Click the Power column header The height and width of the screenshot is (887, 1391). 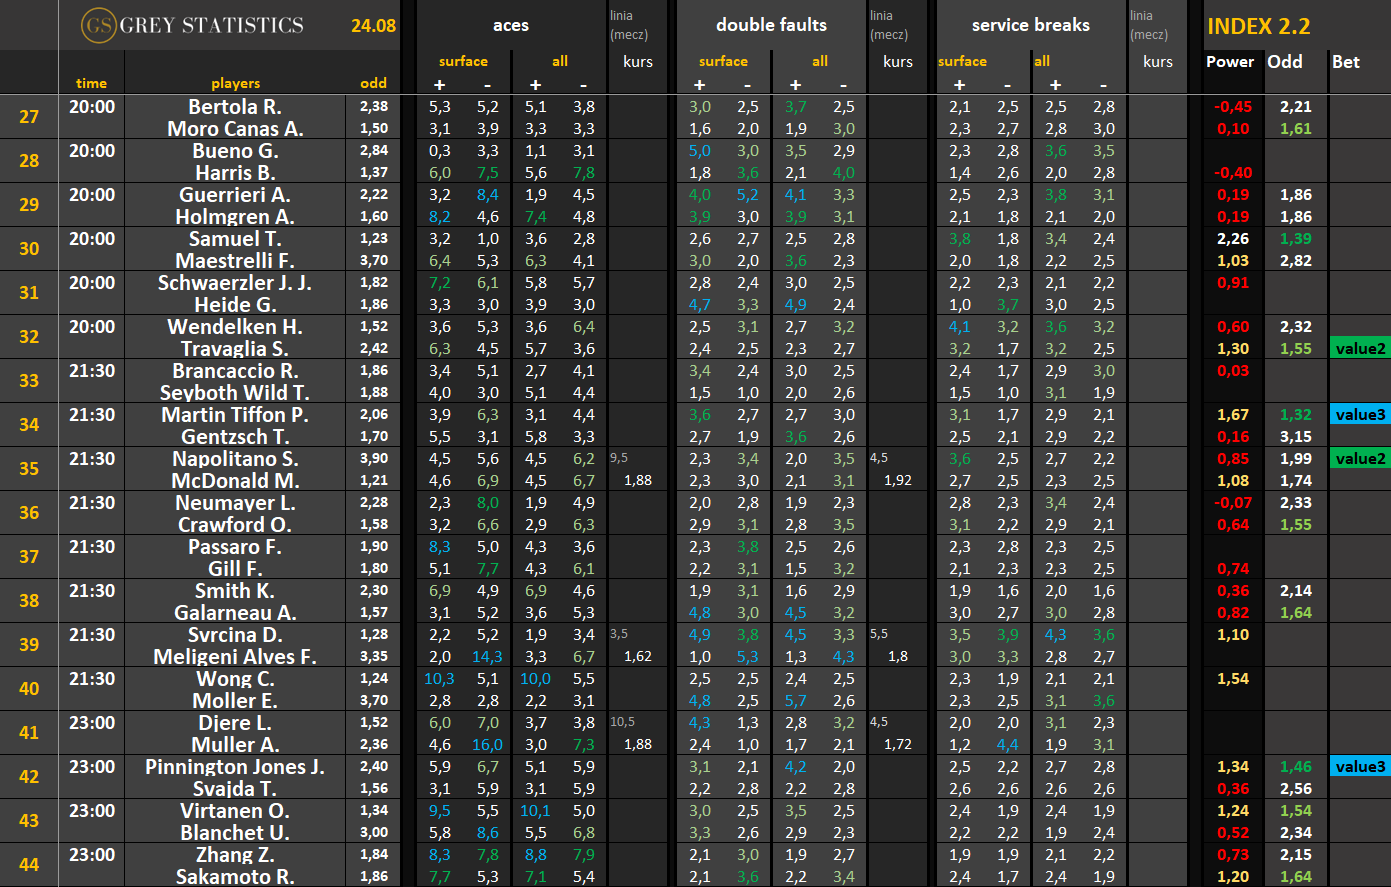[1230, 62]
